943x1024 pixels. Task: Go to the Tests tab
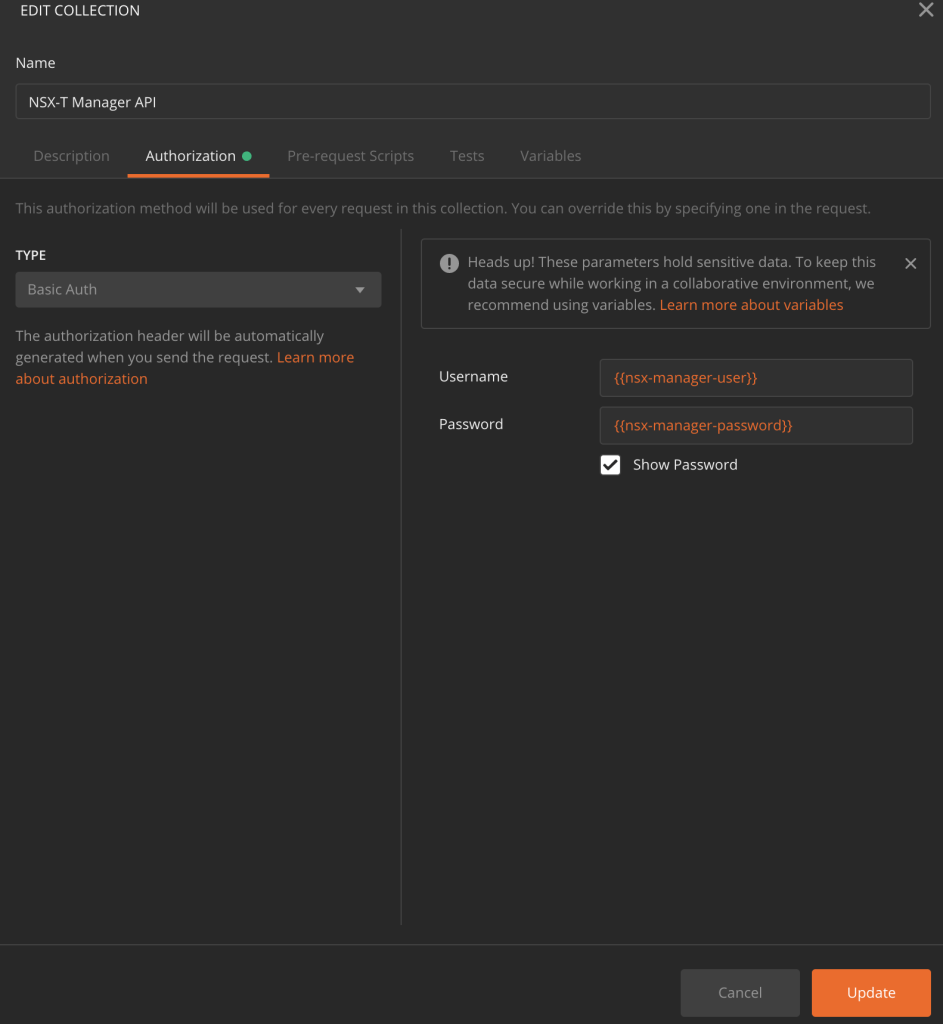(467, 156)
